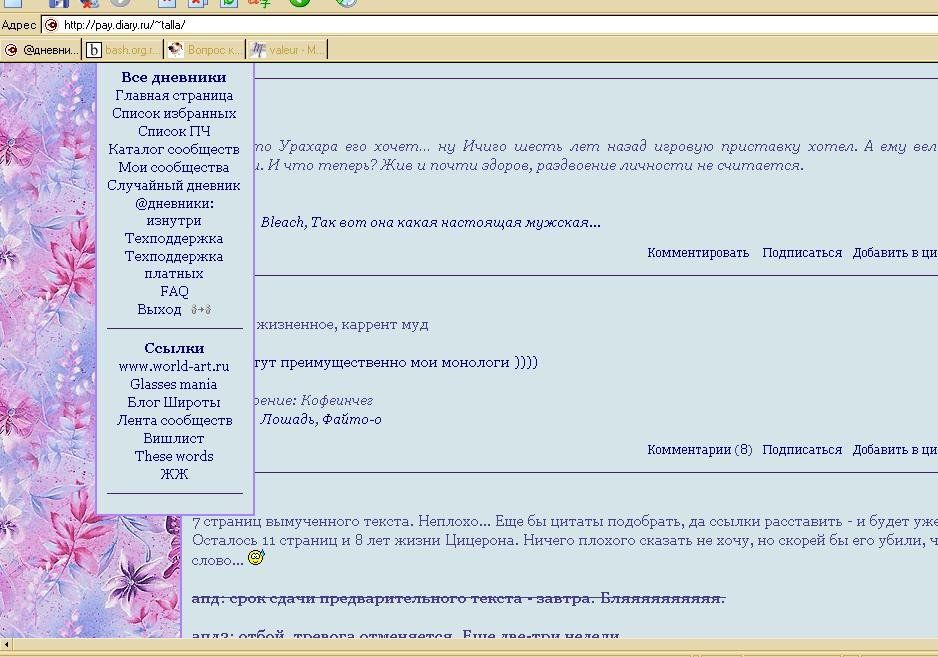Visit Случайный дневник
The height and width of the screenshot is (657, 938).
coord(174,186)
